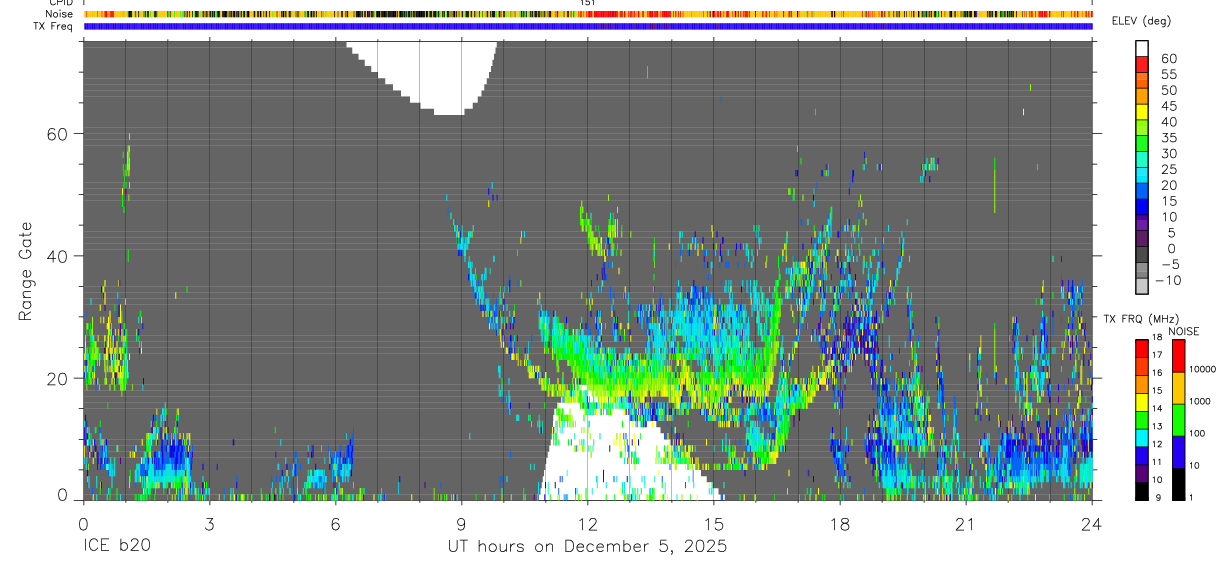Click the green swatch in the NOISE color bar
Screen dimensions: 1228x567
click(1178, 420)
